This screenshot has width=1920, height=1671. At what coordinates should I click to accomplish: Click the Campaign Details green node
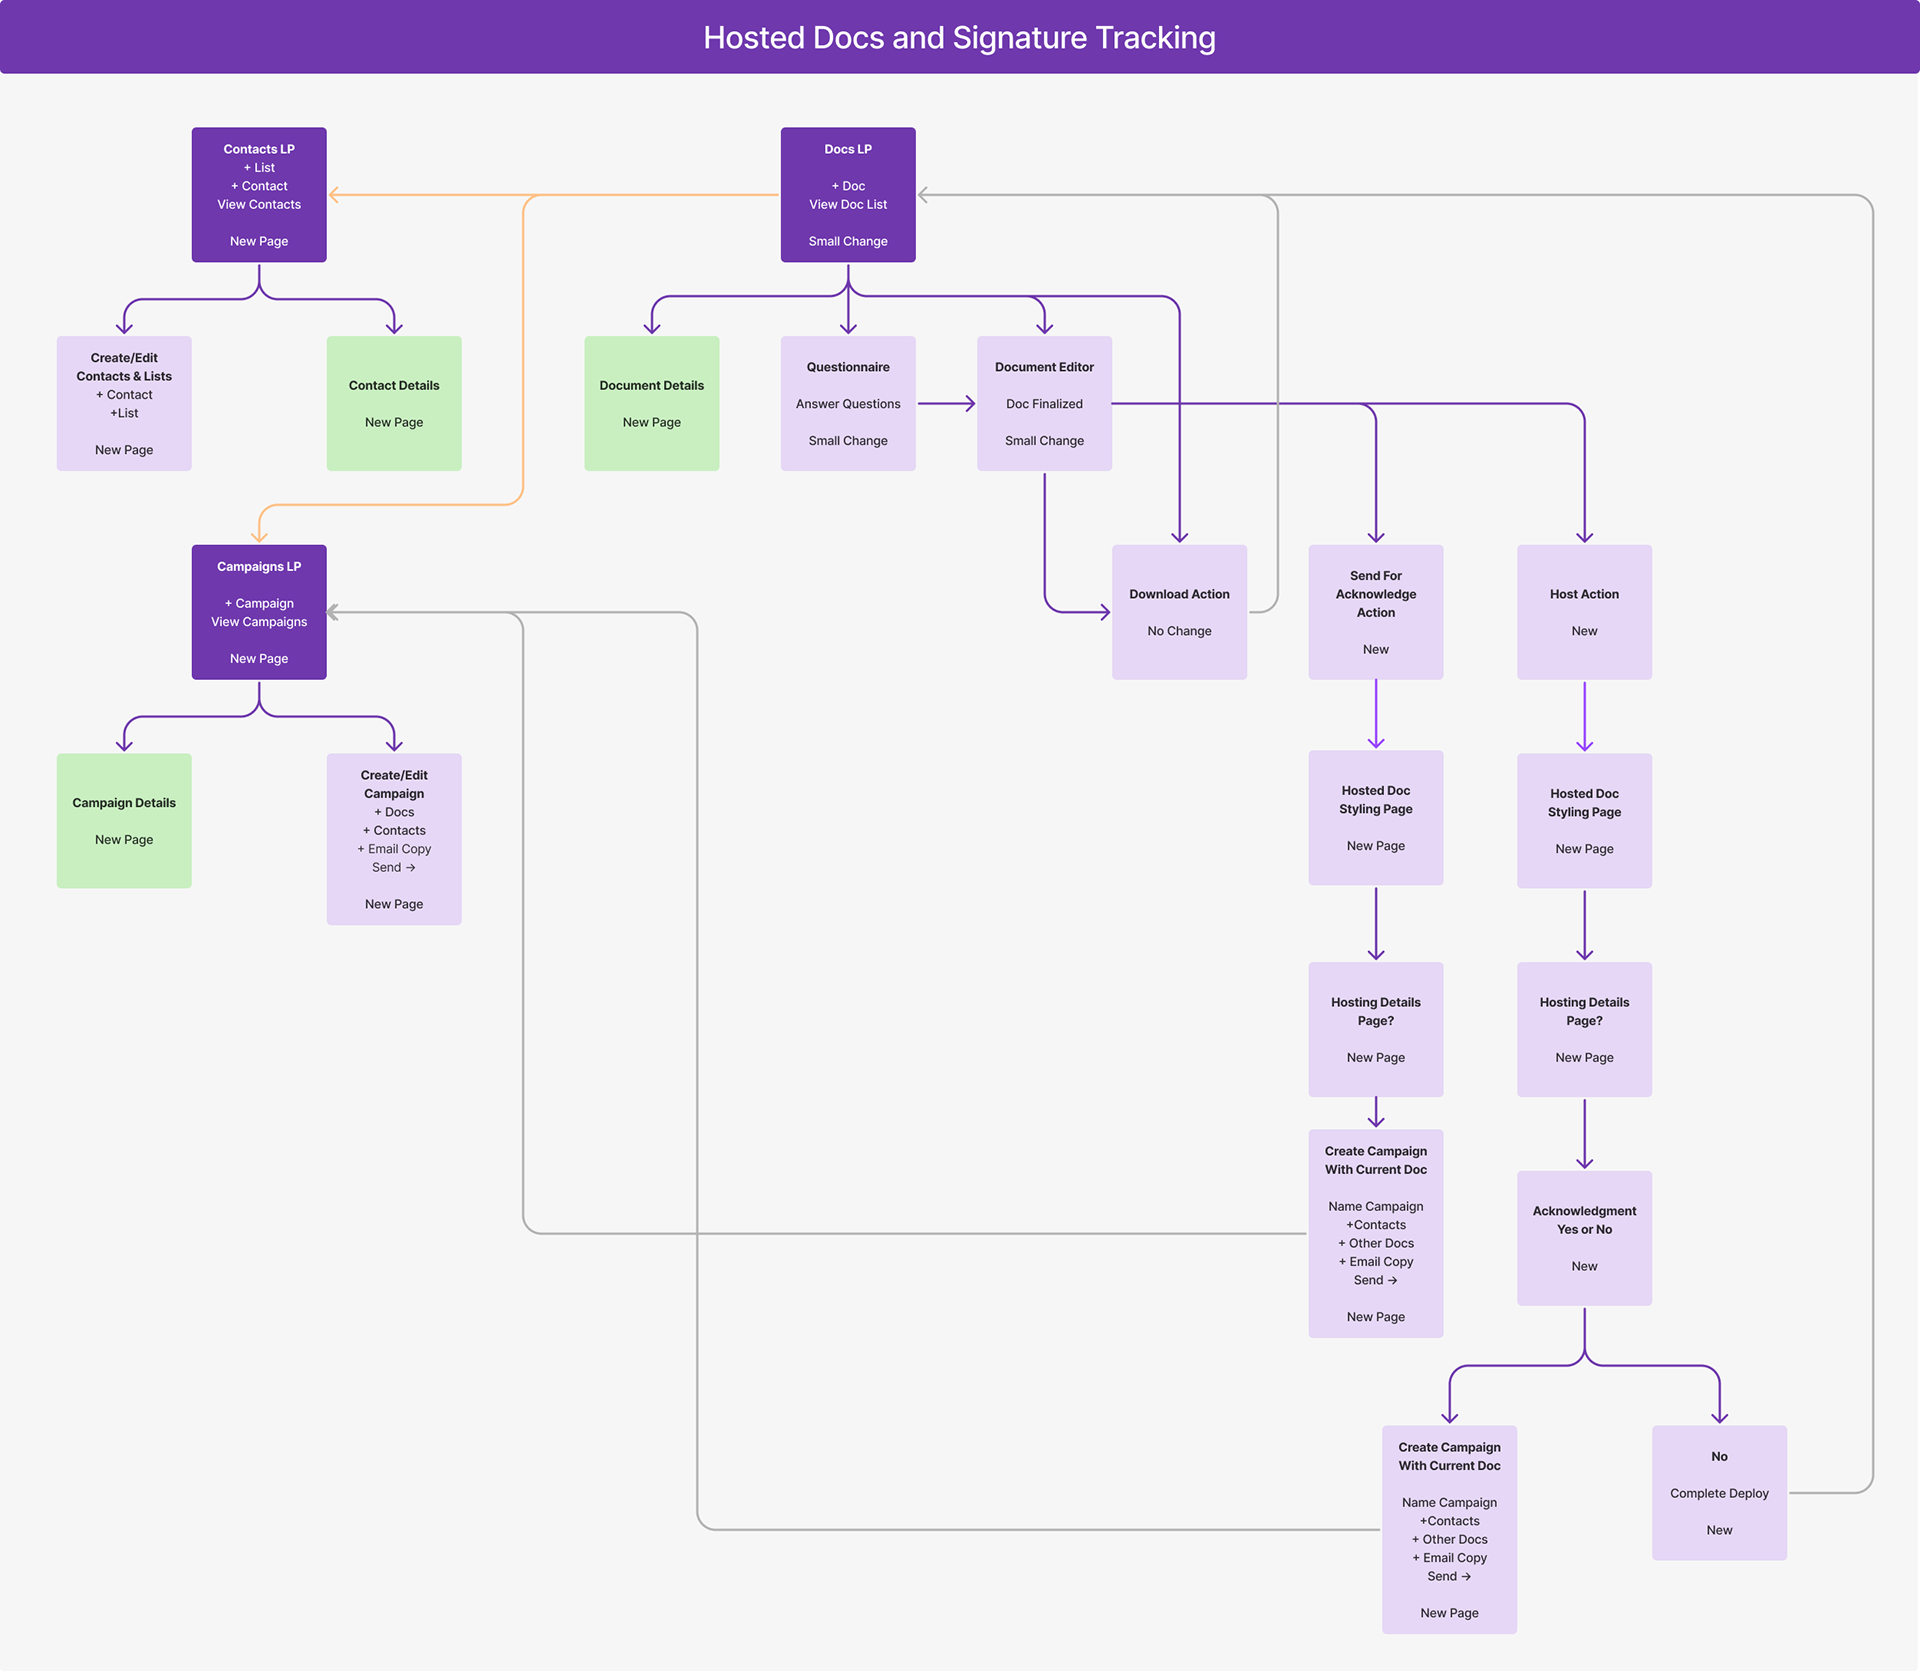pyautogui.click(x=124, y=820)
